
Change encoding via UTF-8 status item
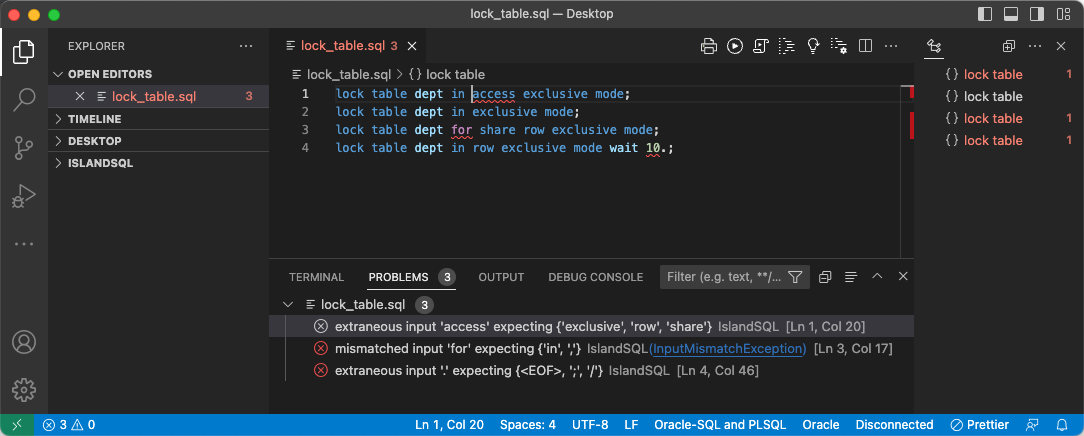[x=590, y=425]
